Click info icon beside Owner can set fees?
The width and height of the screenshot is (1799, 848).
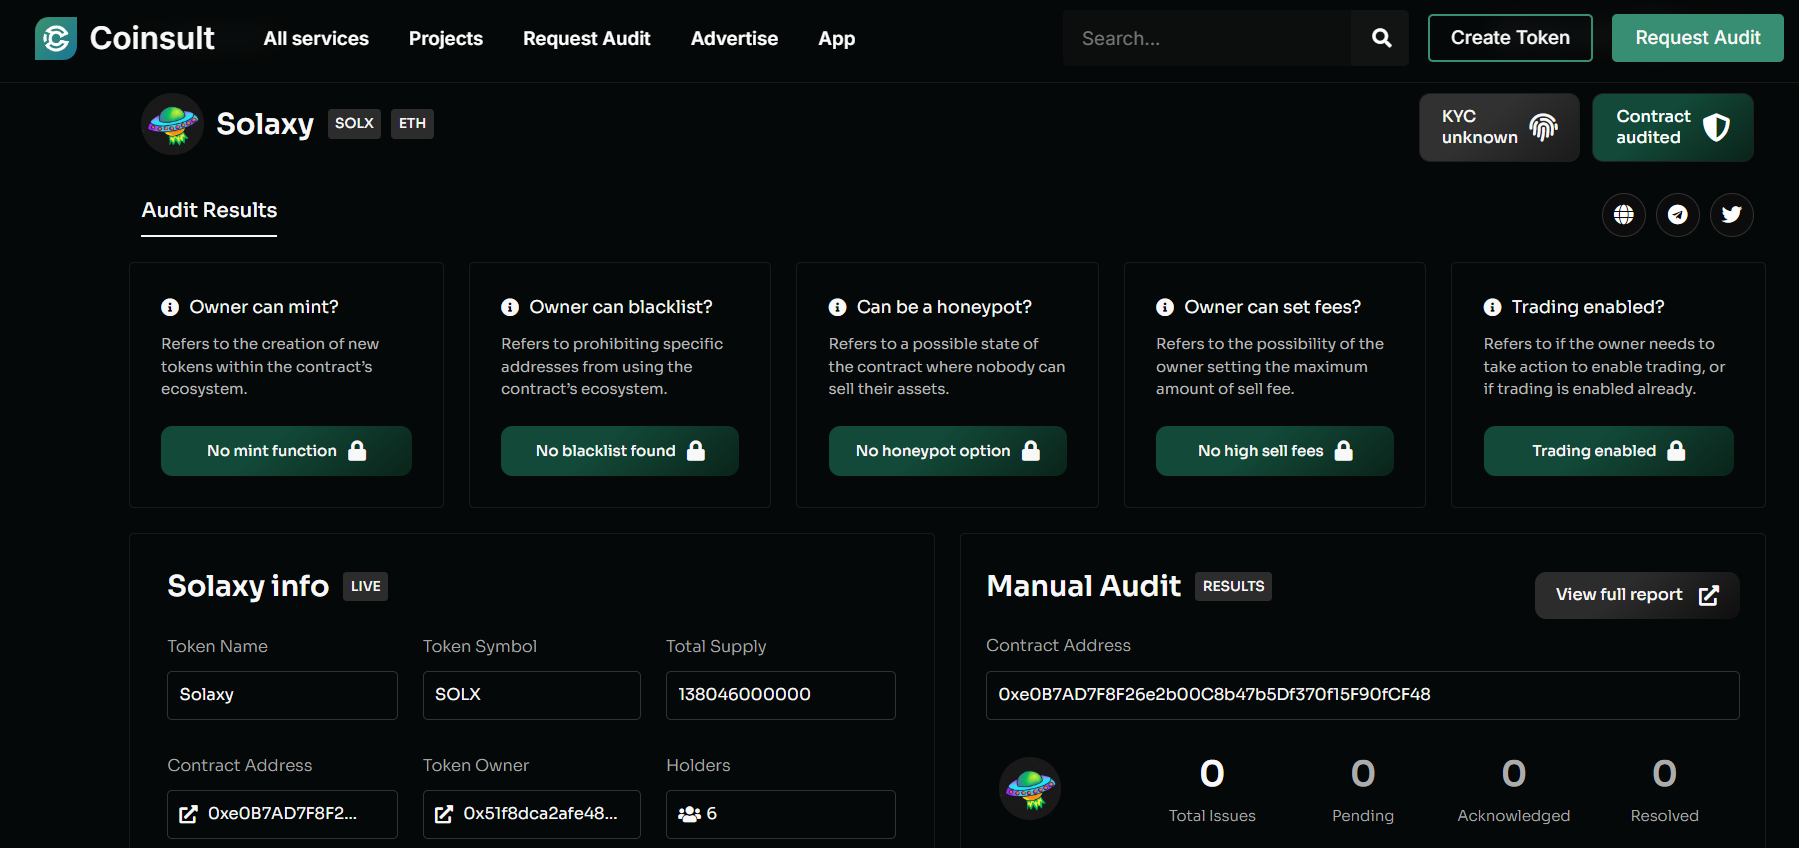pos(1165,307)
